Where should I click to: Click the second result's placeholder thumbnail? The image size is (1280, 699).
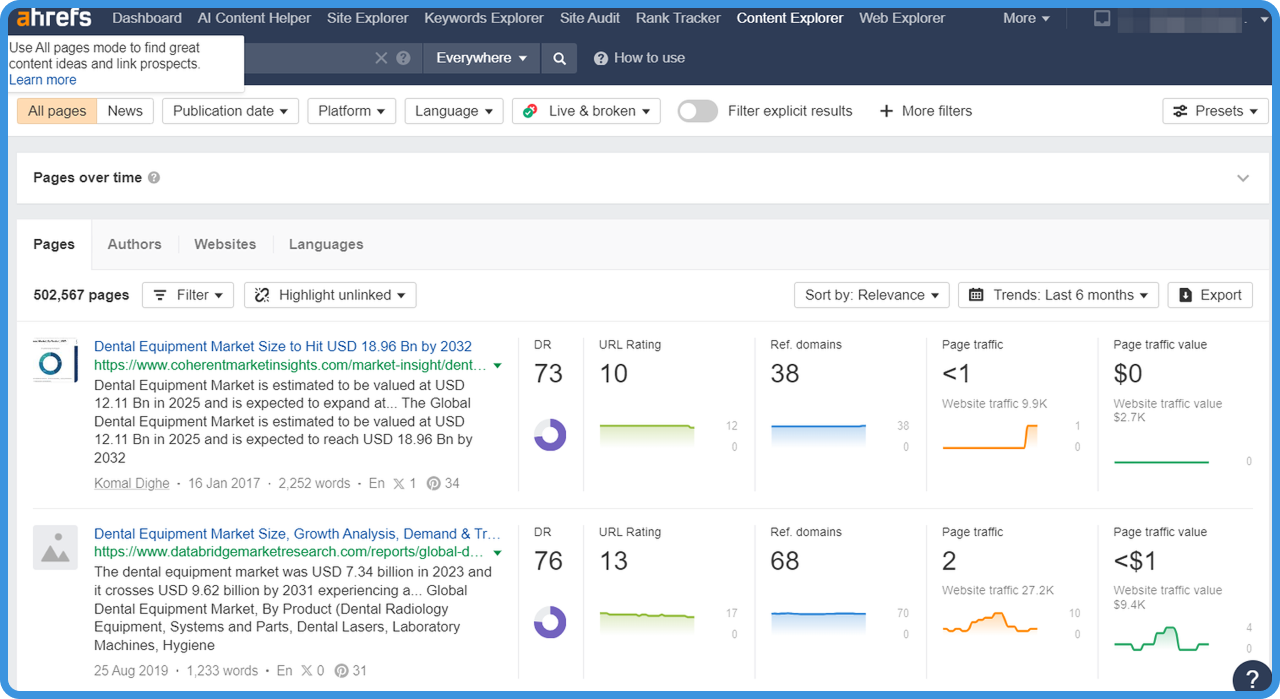(x=55, y=548)
